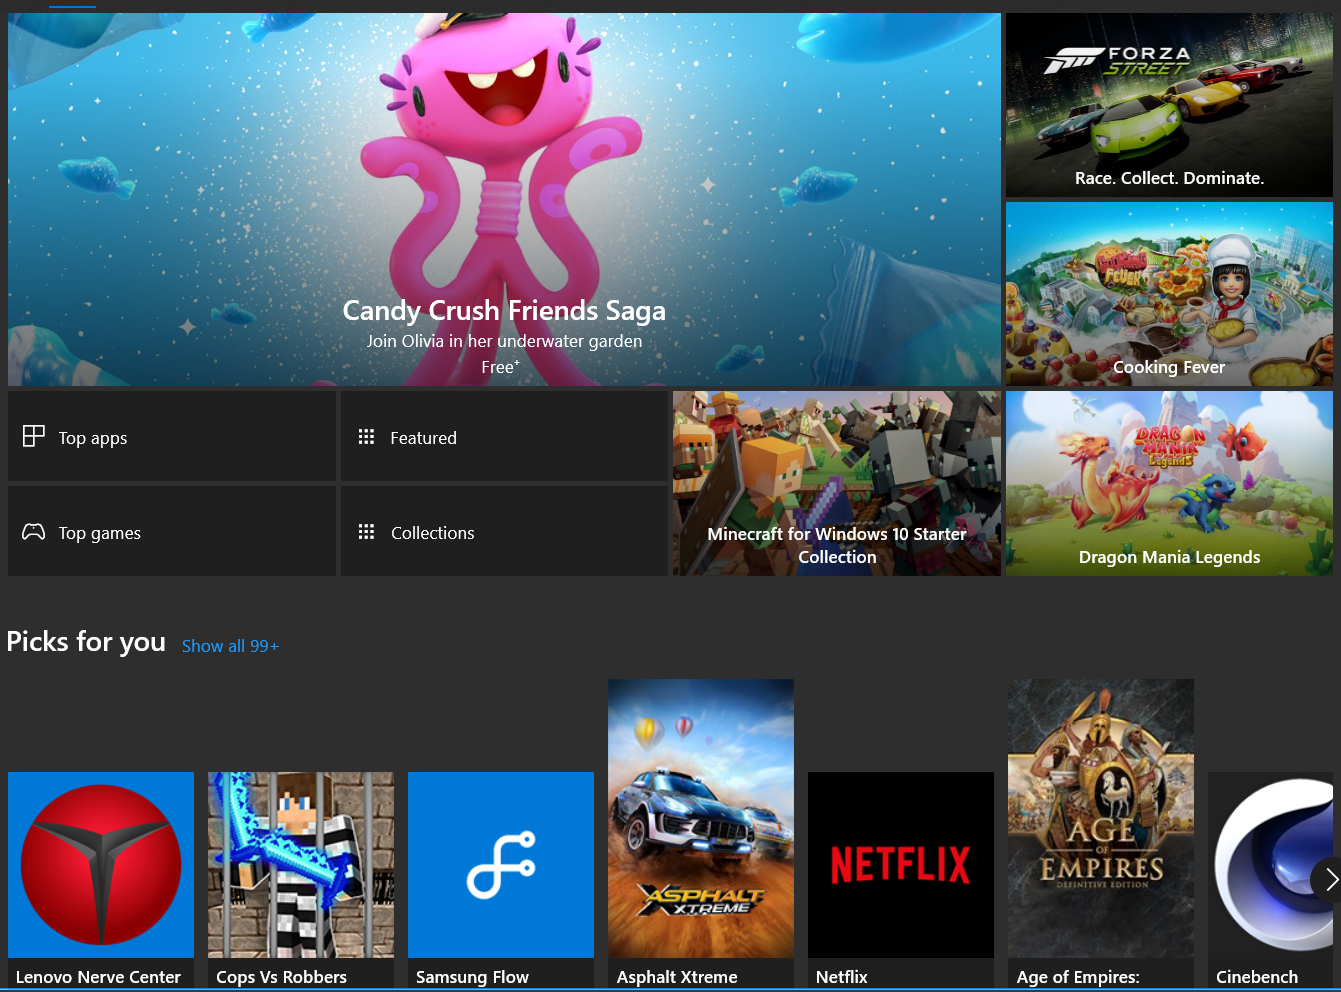Click the Top apps button
This screenshot has height=992, width=1341.
point(172,436)
